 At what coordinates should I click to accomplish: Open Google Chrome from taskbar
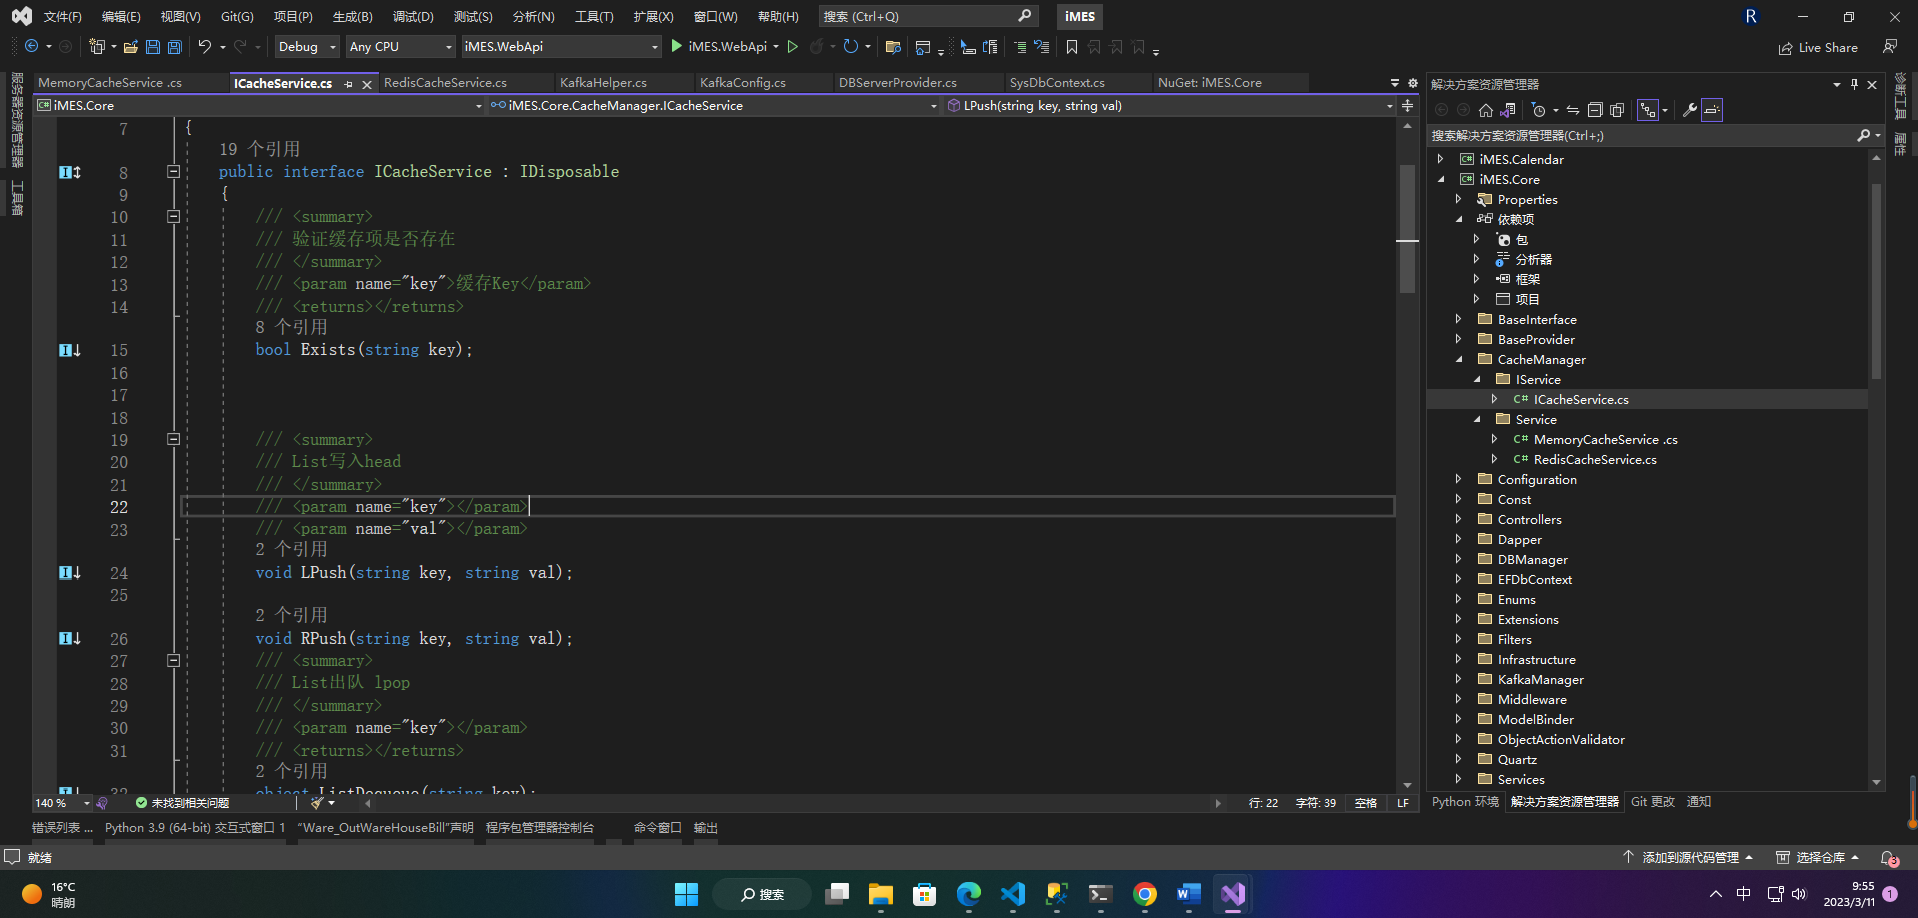coord(1145,894)
